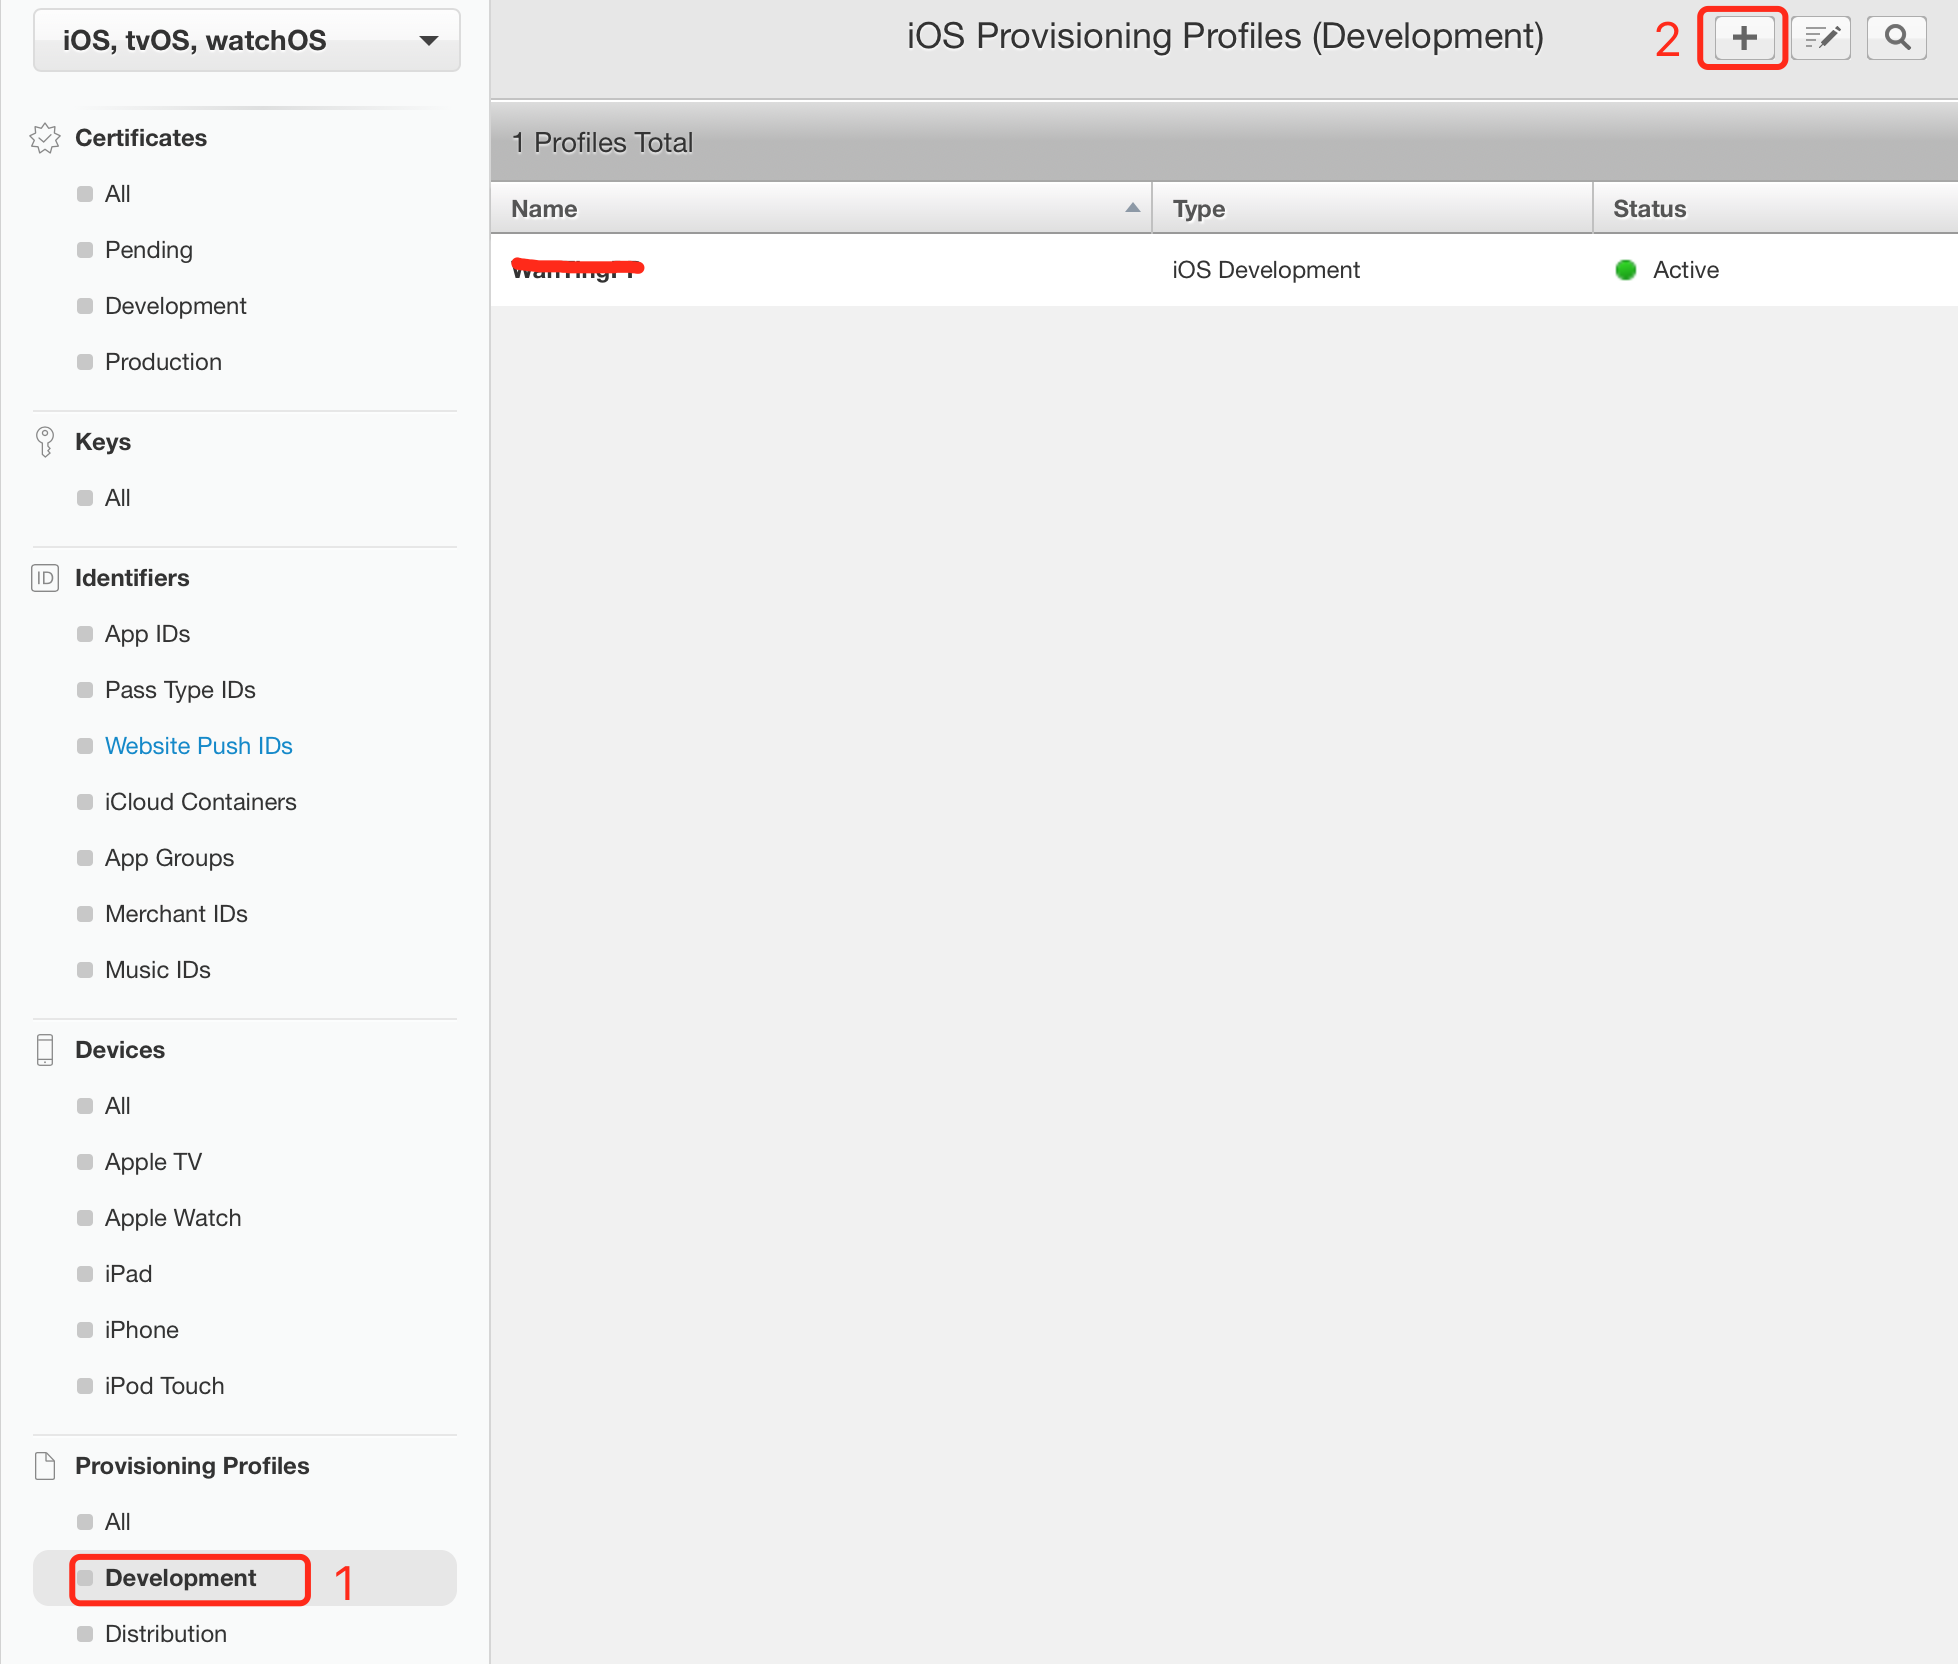The image size is (1958, 1664).
Task: Select the iOS Development profile row
Action: point(1265,270)
